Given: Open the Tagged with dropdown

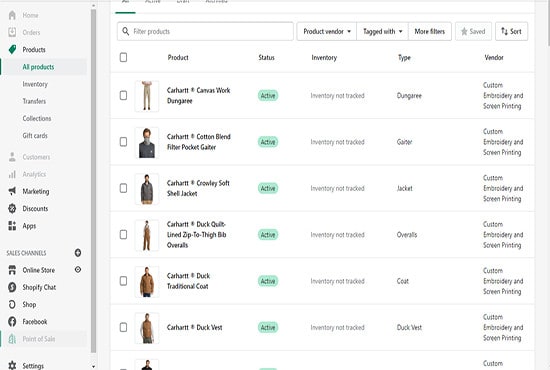Looking at the screenshot, I should (x=382, y=31).
